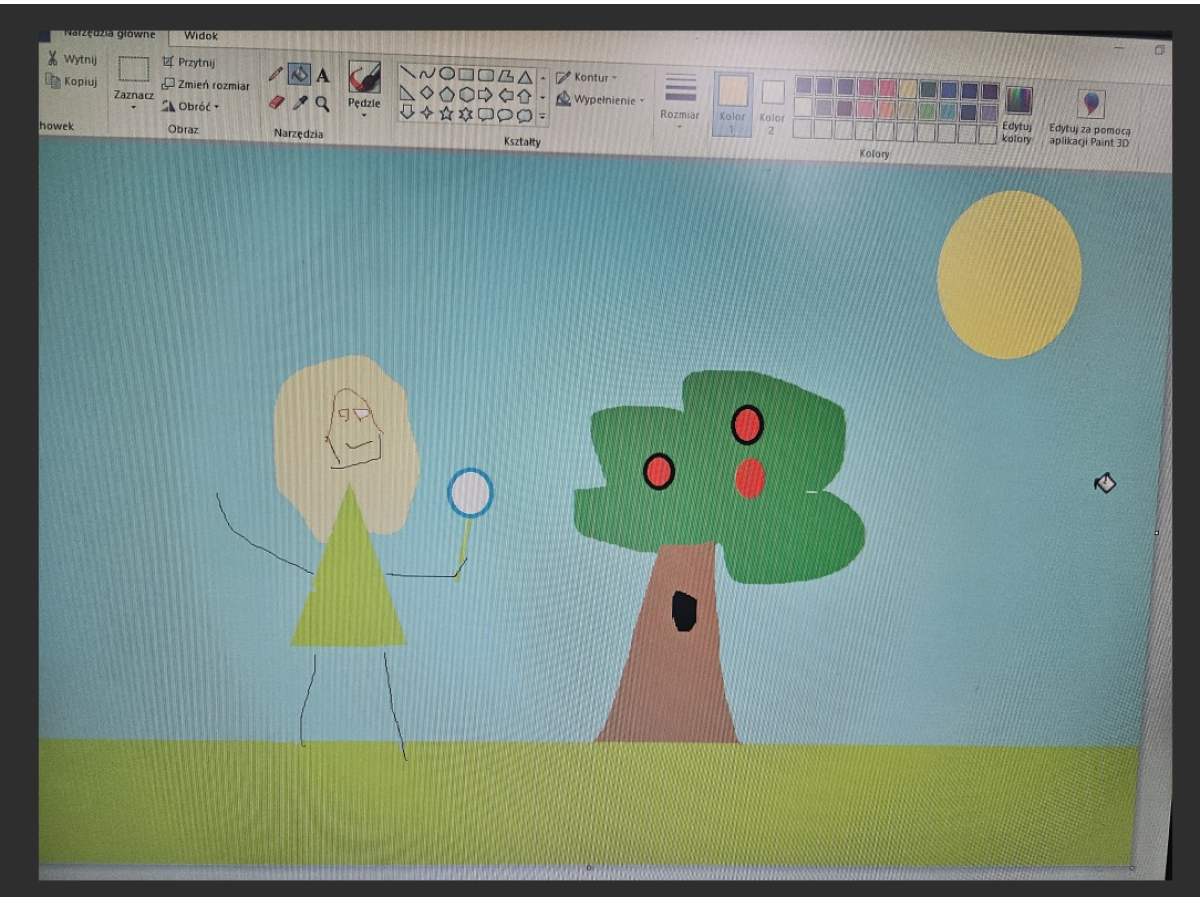Select the Pencil tool
Viewport: 1200px width, 900px height.
276,74
